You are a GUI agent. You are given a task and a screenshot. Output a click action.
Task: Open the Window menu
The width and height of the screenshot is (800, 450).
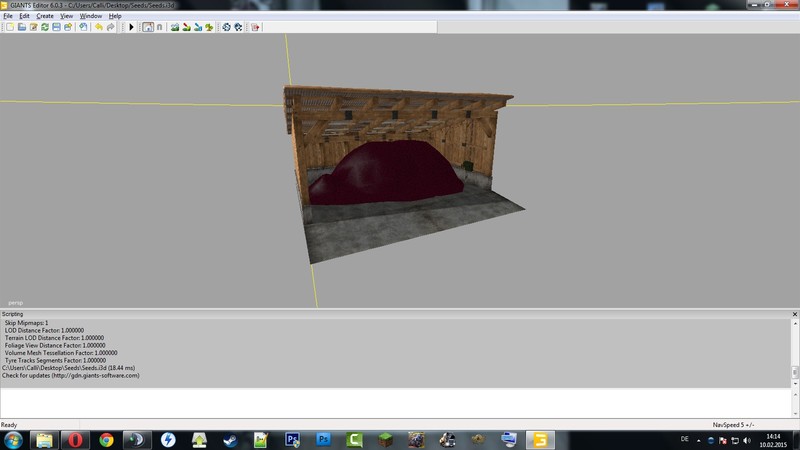pyautogui.click(x=91, y=16)
